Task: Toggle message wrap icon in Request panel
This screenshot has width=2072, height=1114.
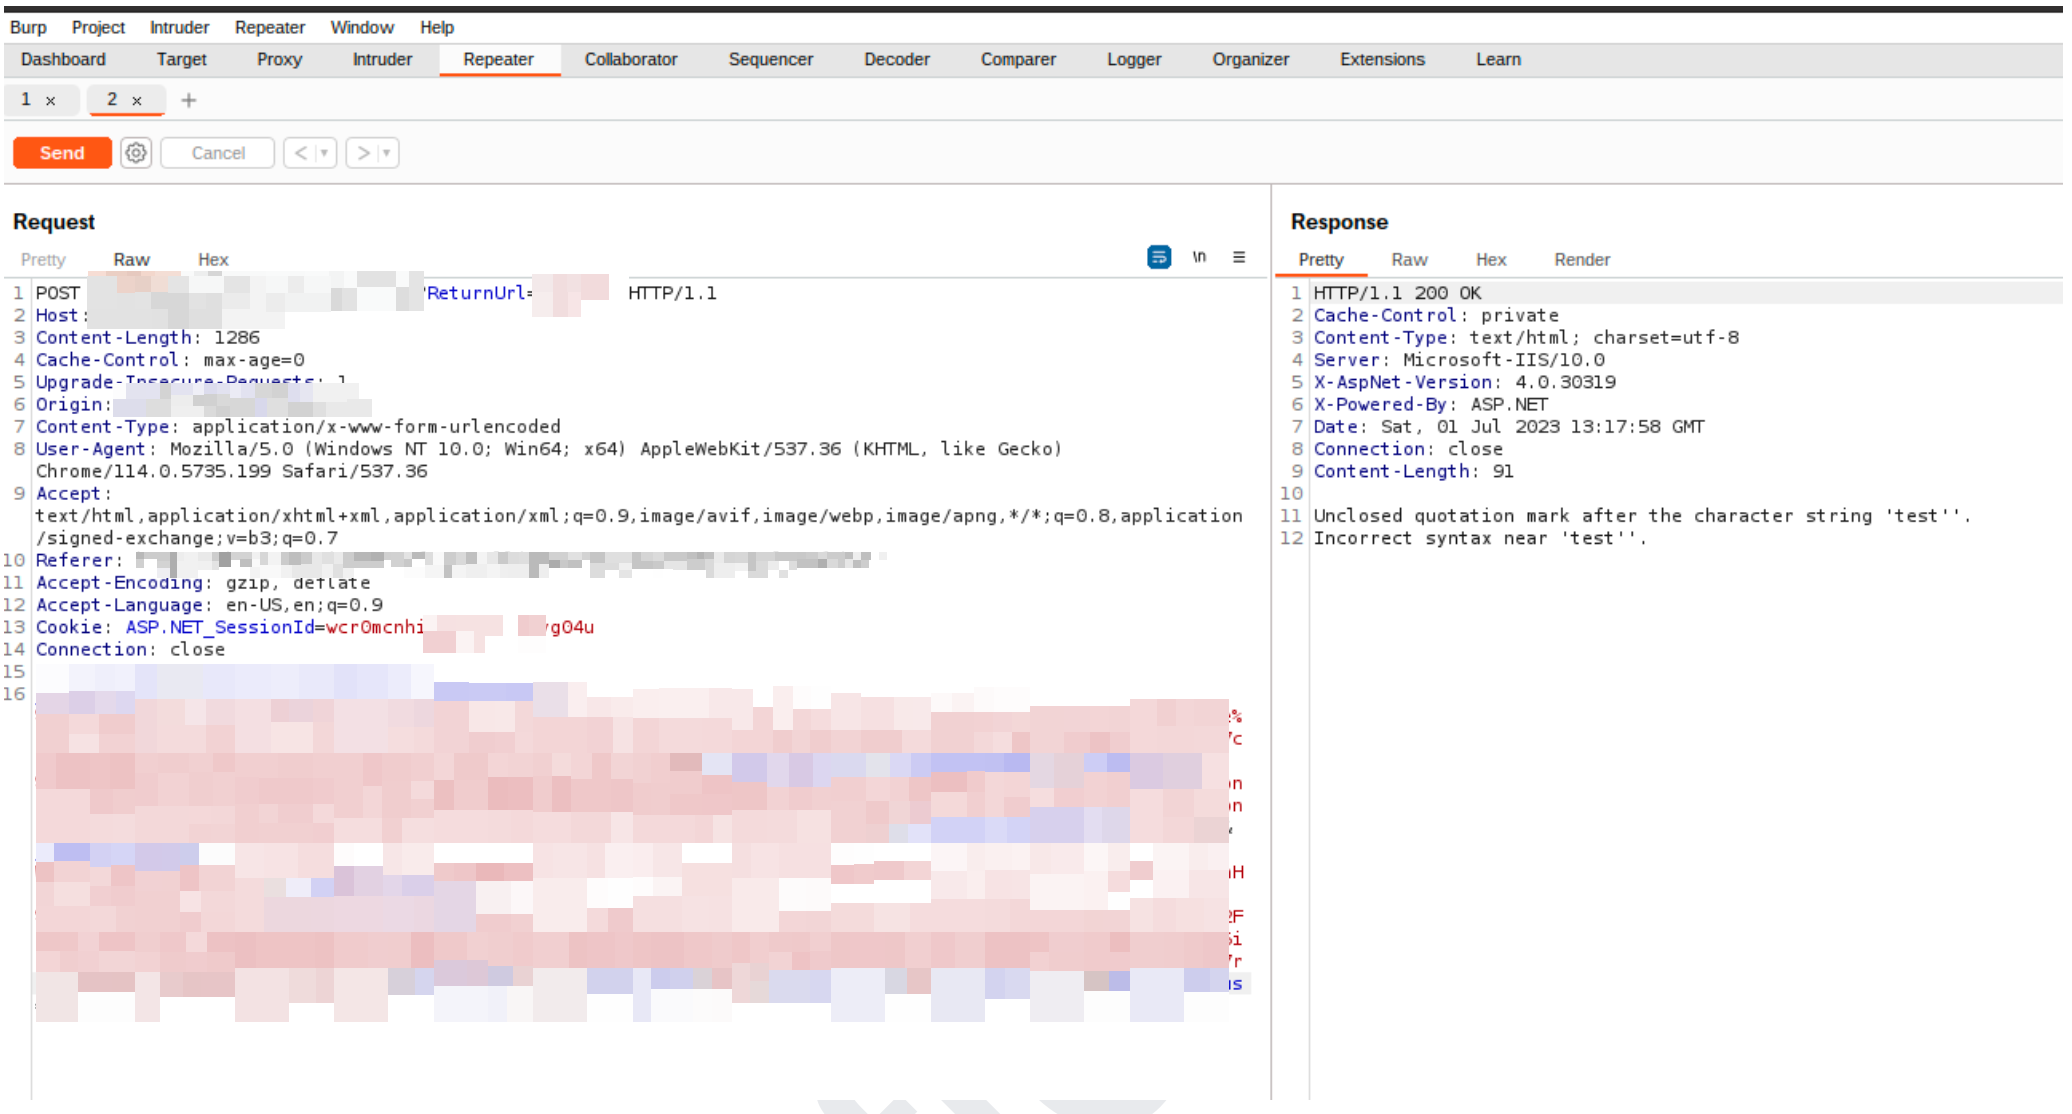Action: 1159,258
